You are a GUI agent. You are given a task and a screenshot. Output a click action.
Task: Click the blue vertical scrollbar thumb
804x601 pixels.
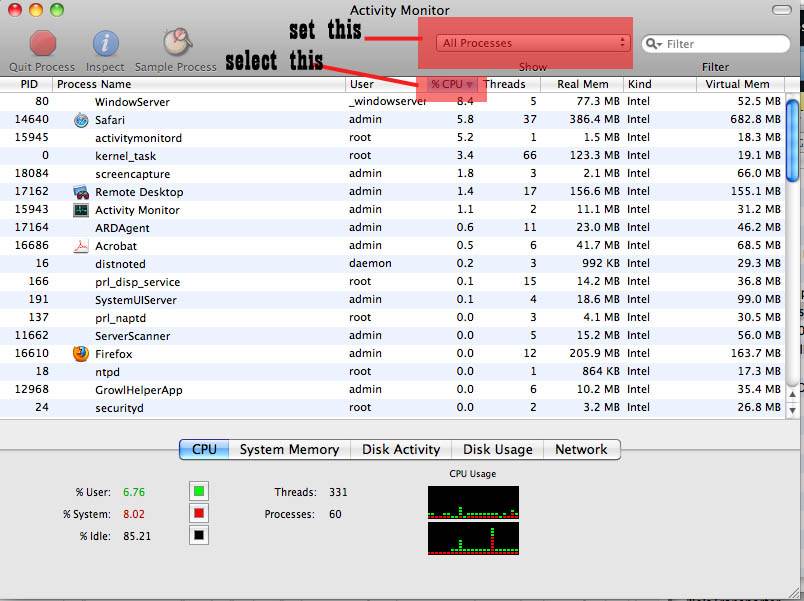(793, 141)
